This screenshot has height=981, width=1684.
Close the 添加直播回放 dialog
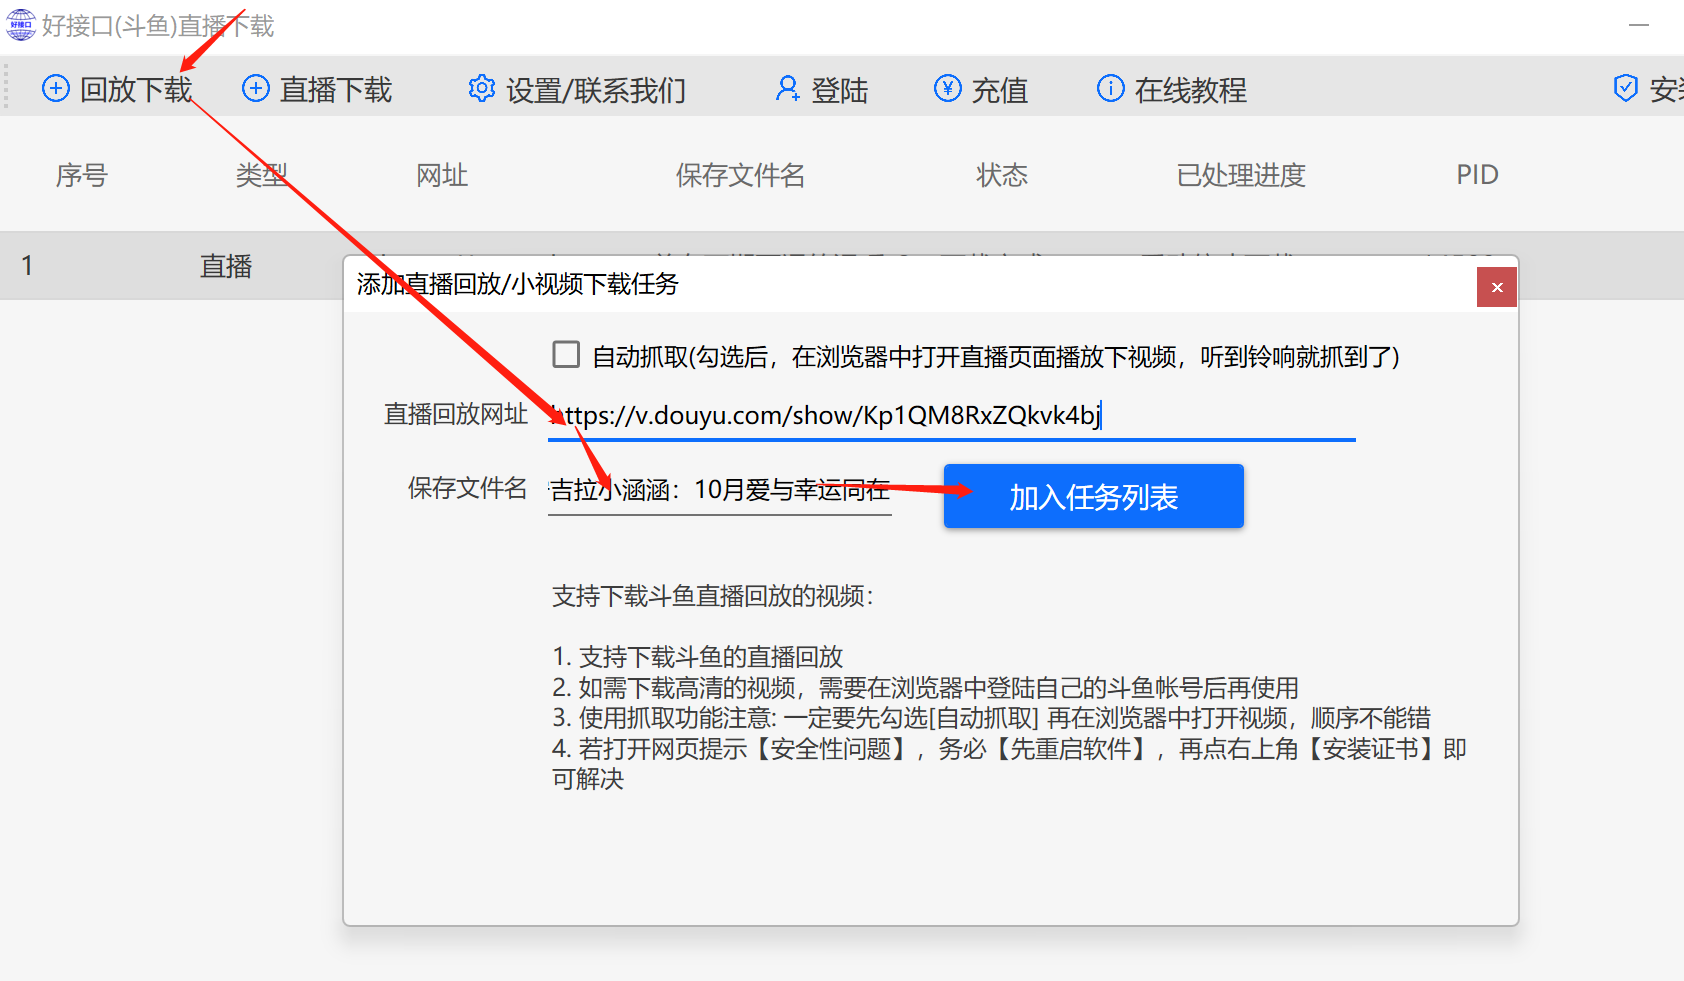1497,287
